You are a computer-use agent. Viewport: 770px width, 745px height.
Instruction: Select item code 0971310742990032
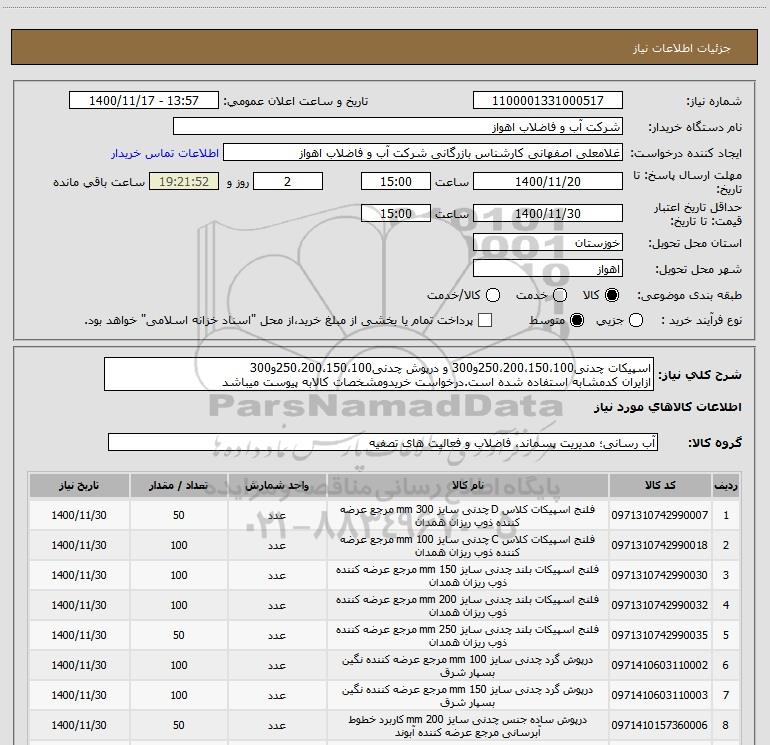point(660,605)
